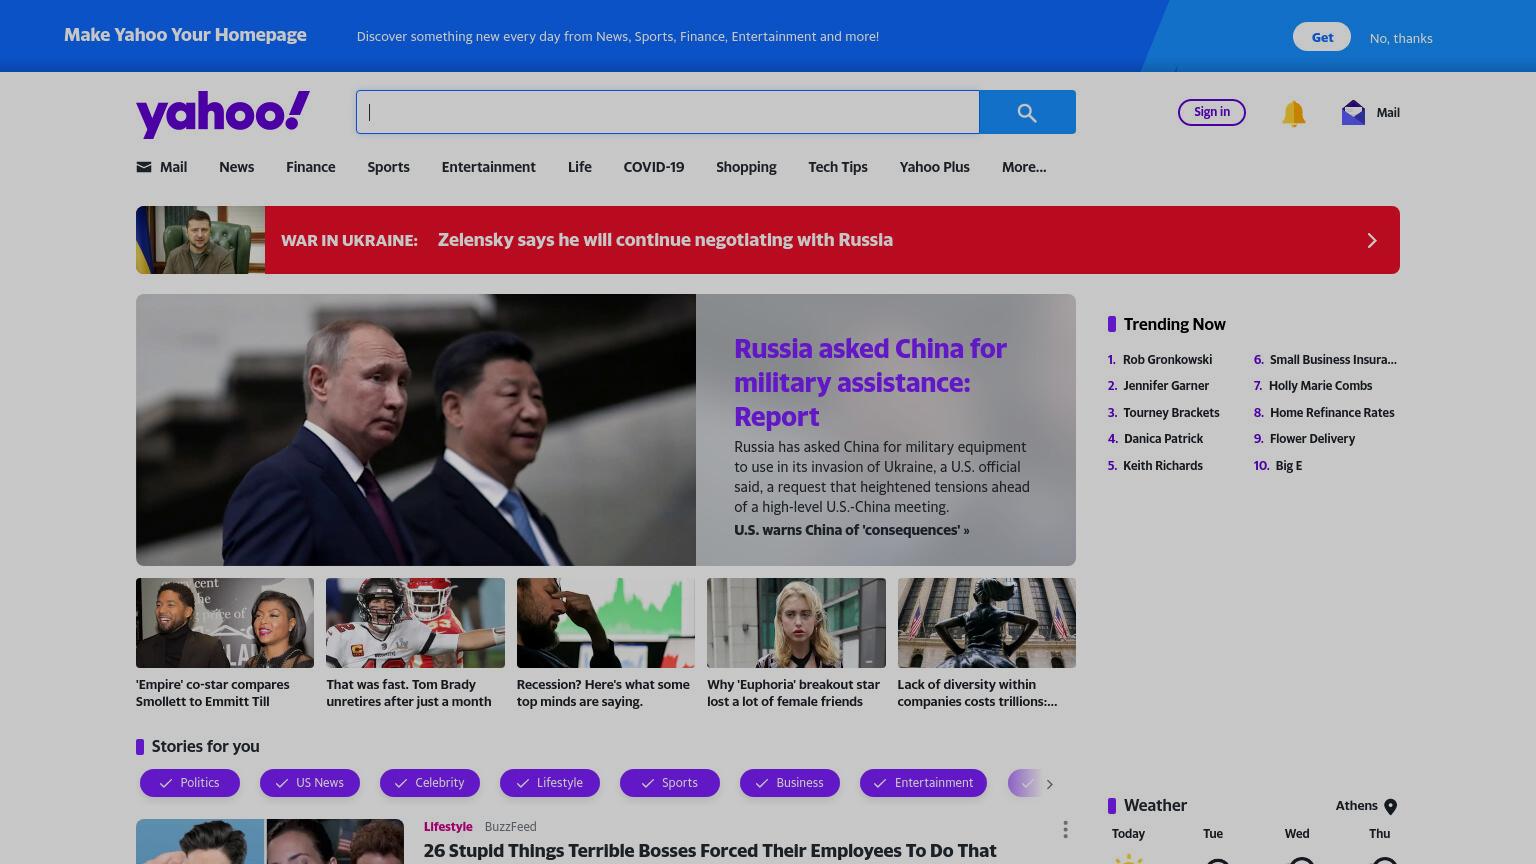Open trending topic Flower Delivery
The width and height of the screenshot is (1536, 864).
point(1312,438)
